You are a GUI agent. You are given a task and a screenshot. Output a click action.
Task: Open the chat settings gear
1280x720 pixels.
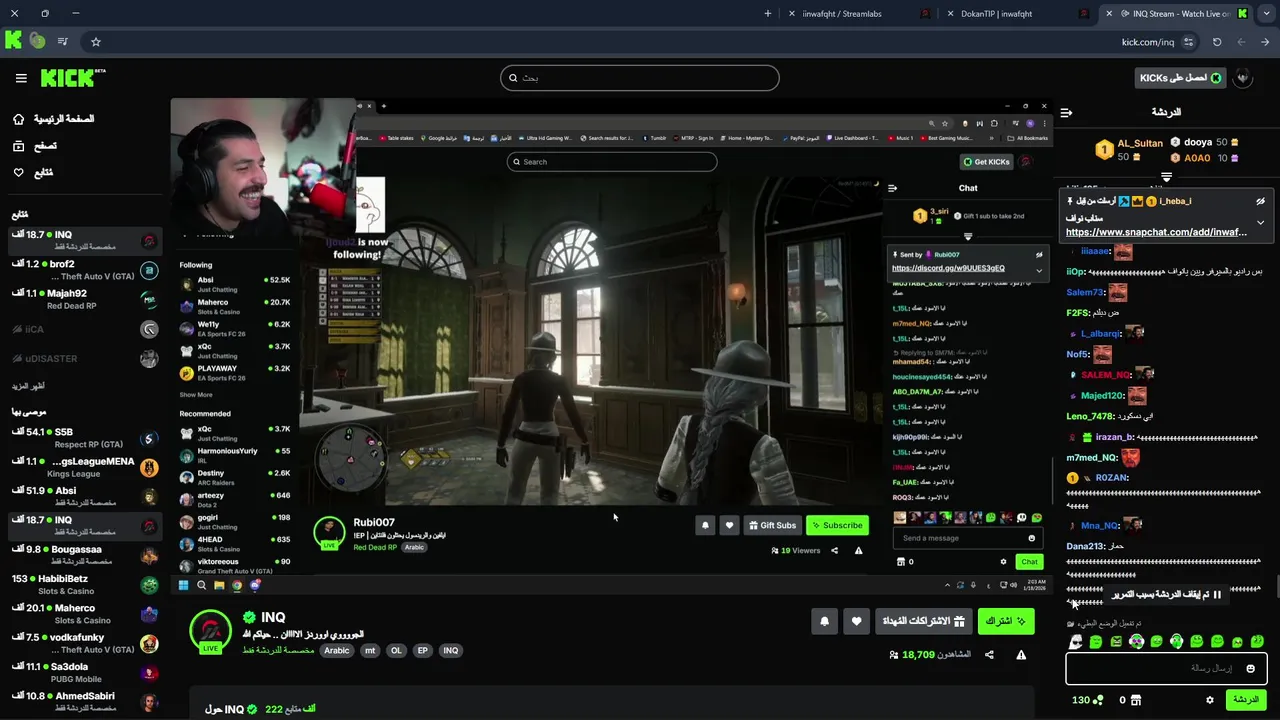pyautogui.click(x=1210, y=700)
